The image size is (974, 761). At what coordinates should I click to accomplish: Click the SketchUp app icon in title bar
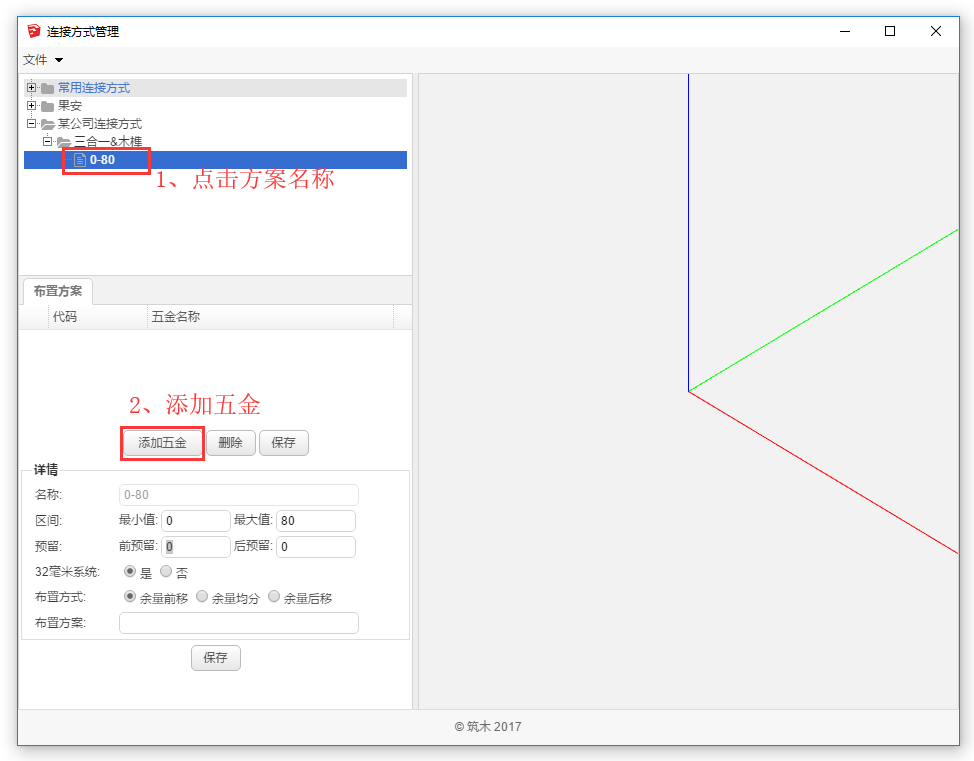(x=34, y=31)
